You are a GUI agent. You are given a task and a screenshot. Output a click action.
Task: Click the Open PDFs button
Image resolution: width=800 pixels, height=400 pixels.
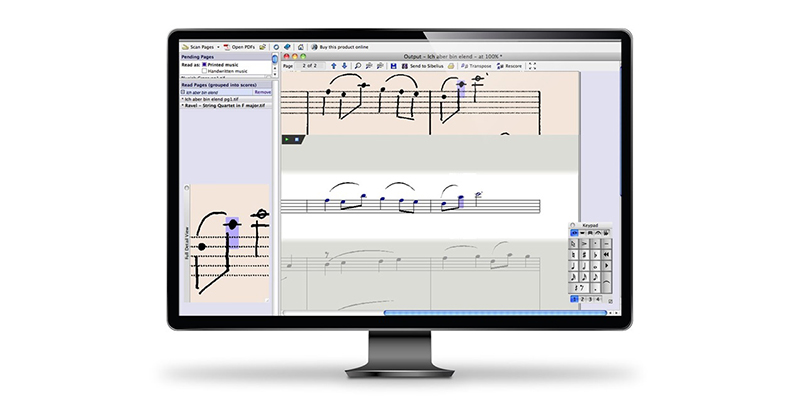coord(239,47)
